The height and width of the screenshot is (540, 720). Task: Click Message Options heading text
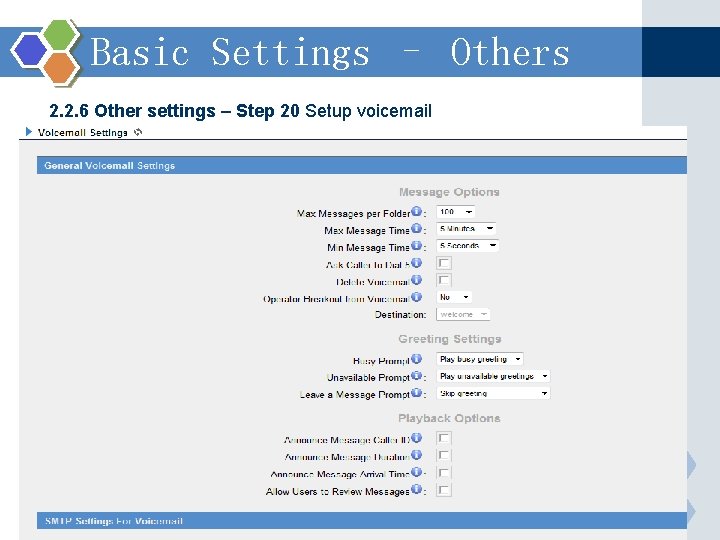(449, 192)
